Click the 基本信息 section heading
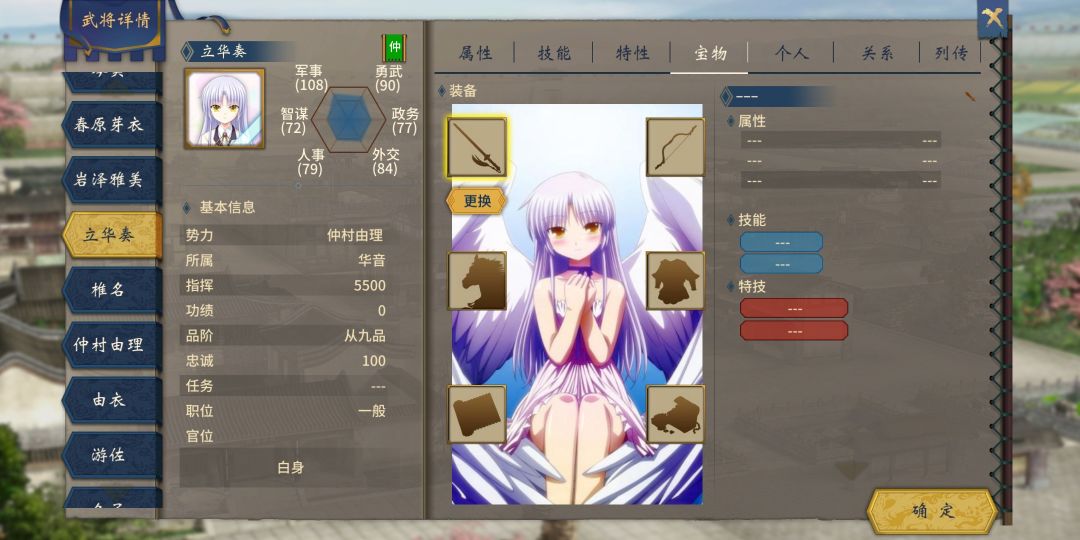 point(227,207)
